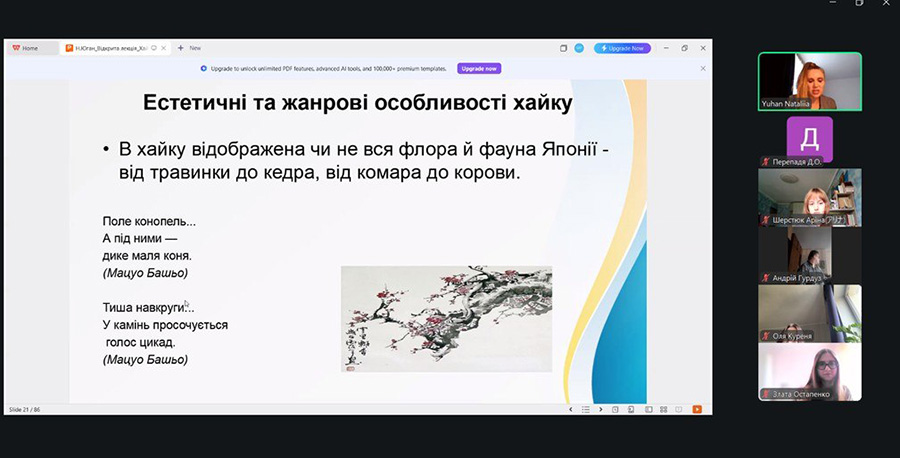Select Шерстюк Аріна video tile
900x458 pixels.
[x=810, y=197]
